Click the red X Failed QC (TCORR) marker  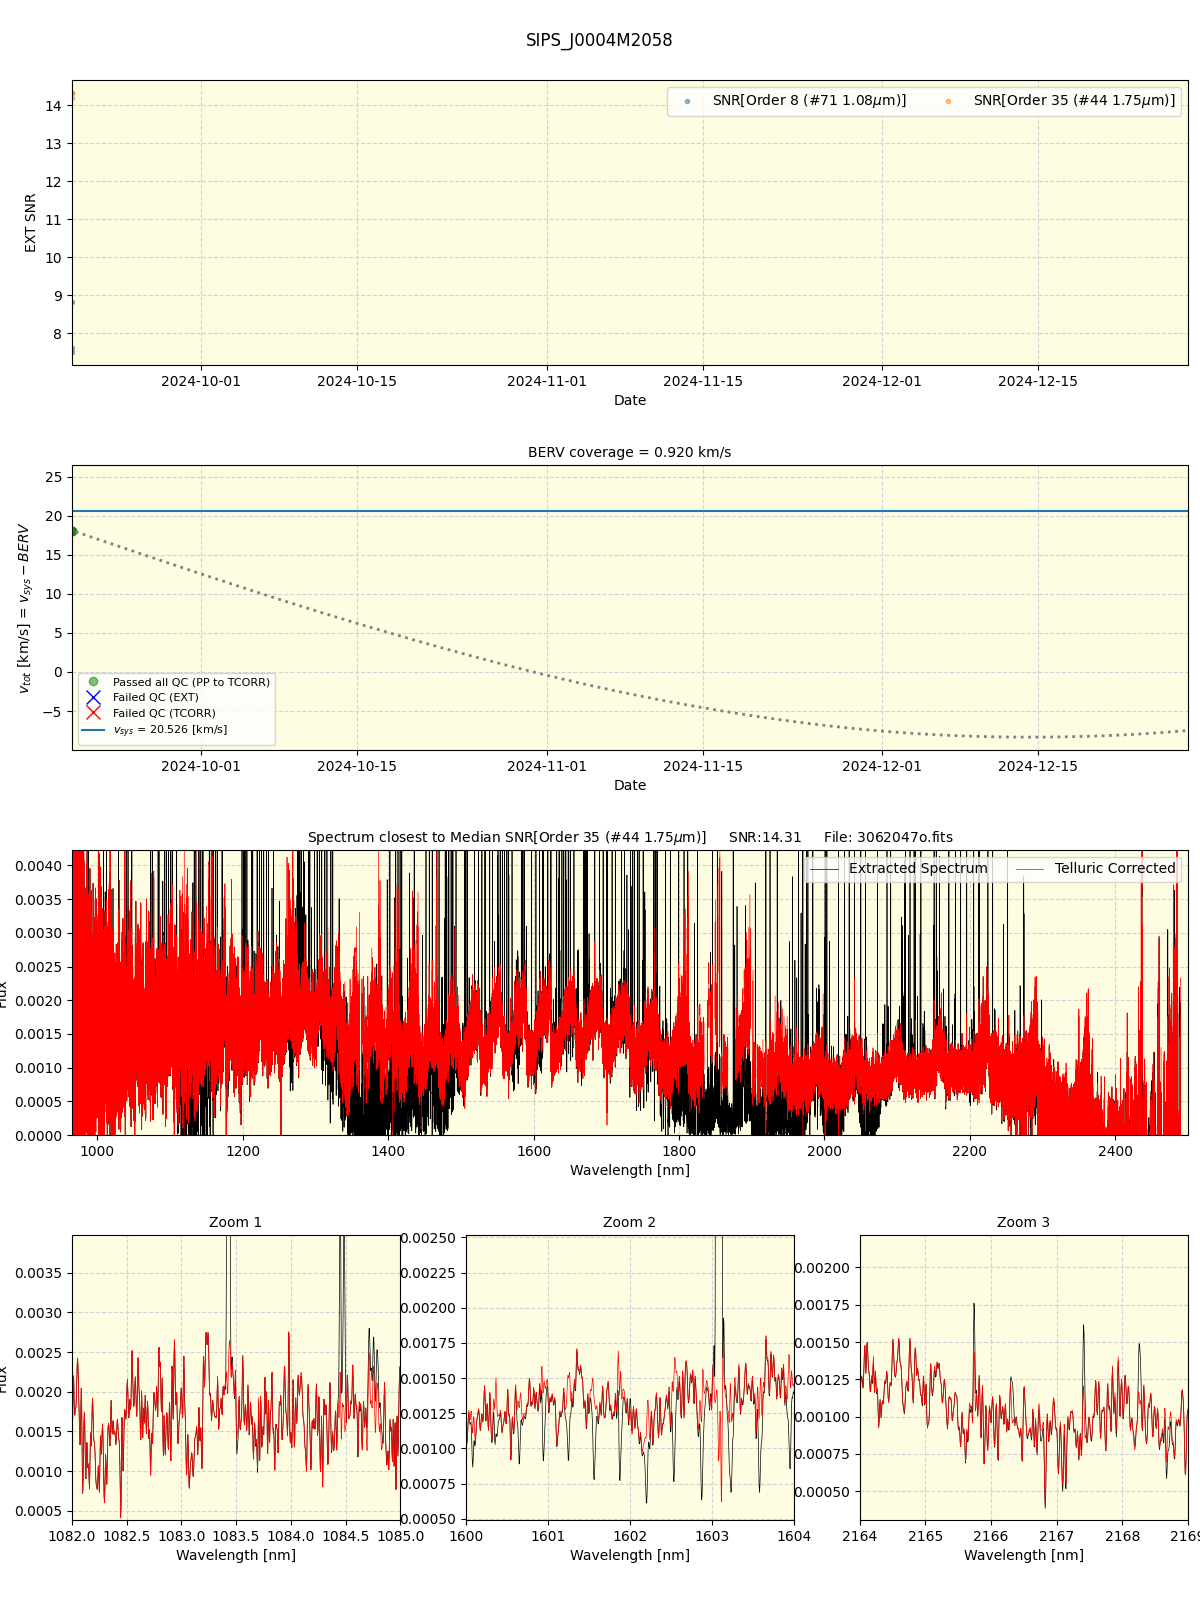(x=93, y=713)
